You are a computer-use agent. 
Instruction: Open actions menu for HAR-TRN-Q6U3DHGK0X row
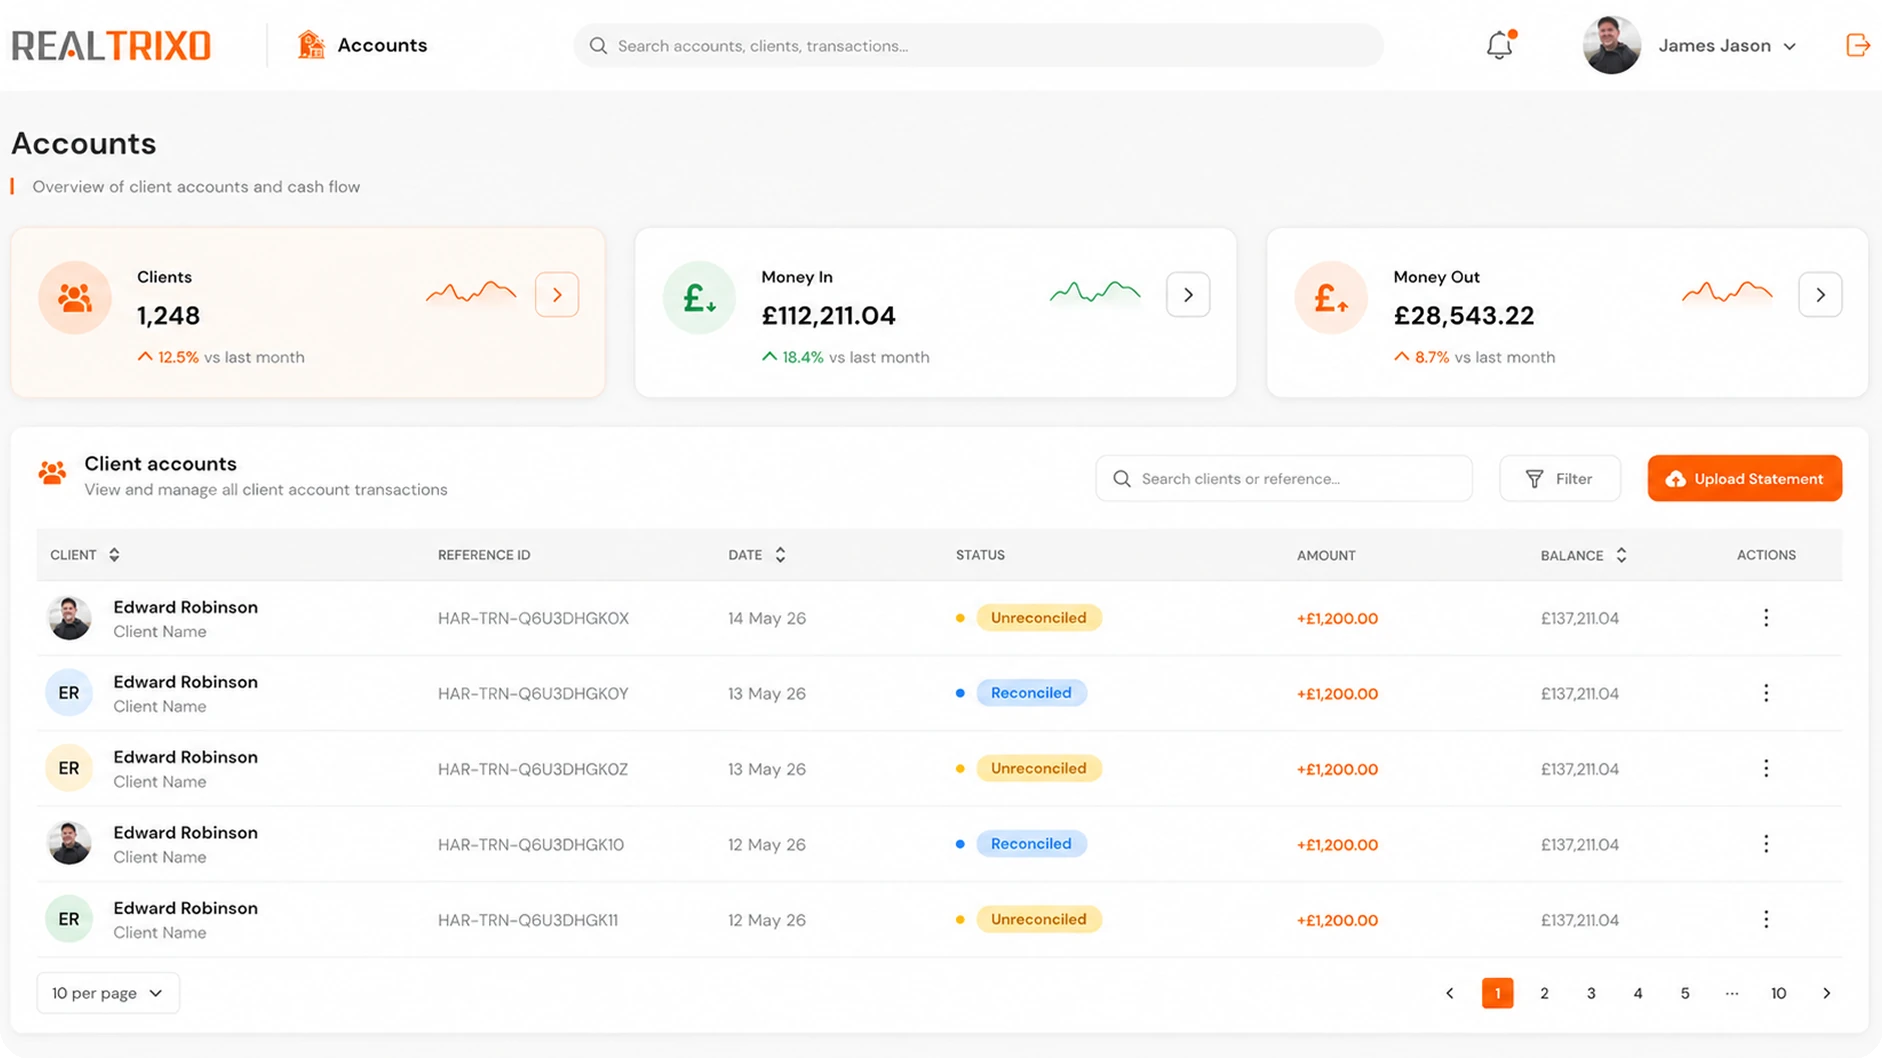(1766, 618)
